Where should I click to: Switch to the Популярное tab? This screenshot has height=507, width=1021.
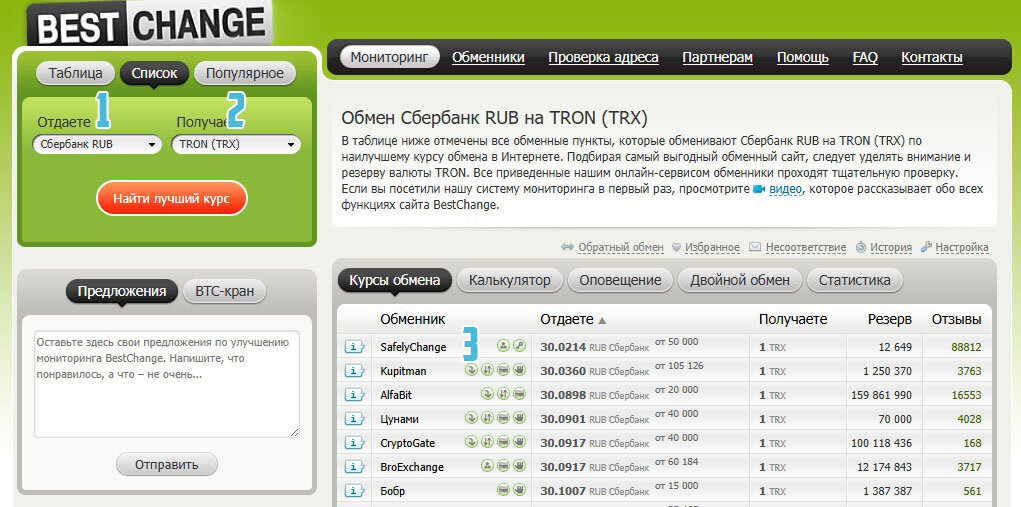point(245,73)
